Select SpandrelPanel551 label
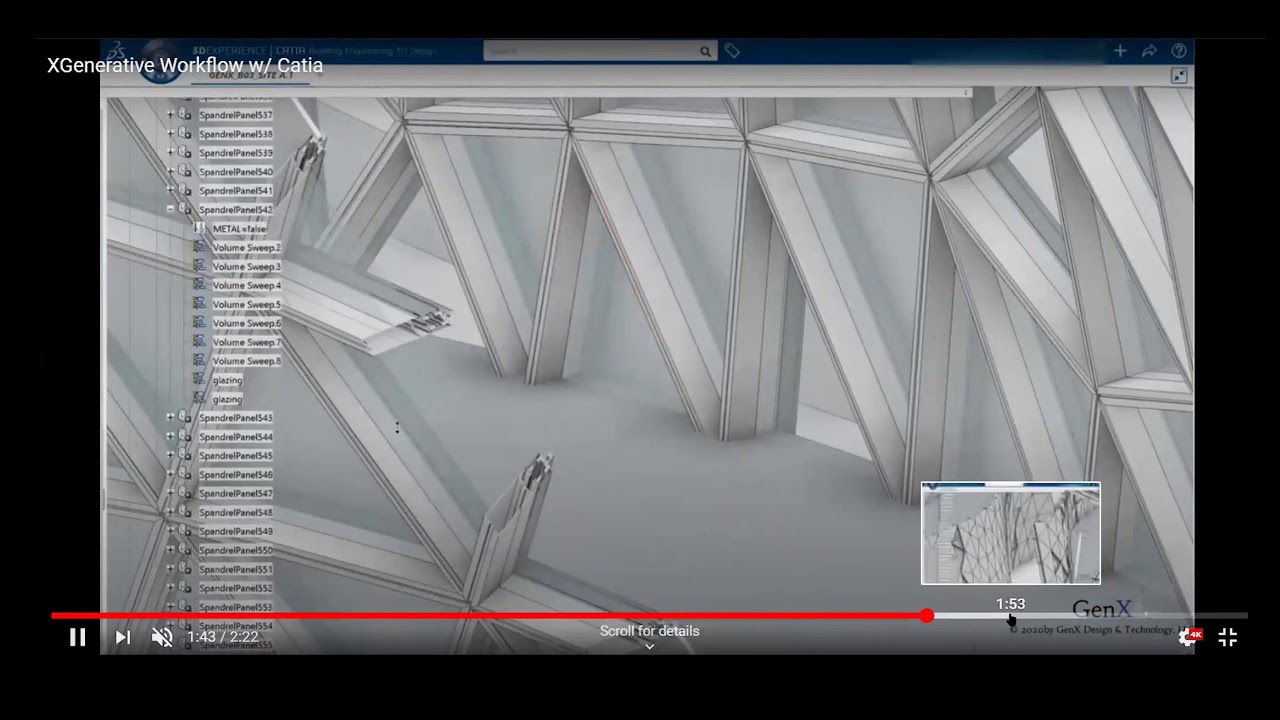 (236, 570)
